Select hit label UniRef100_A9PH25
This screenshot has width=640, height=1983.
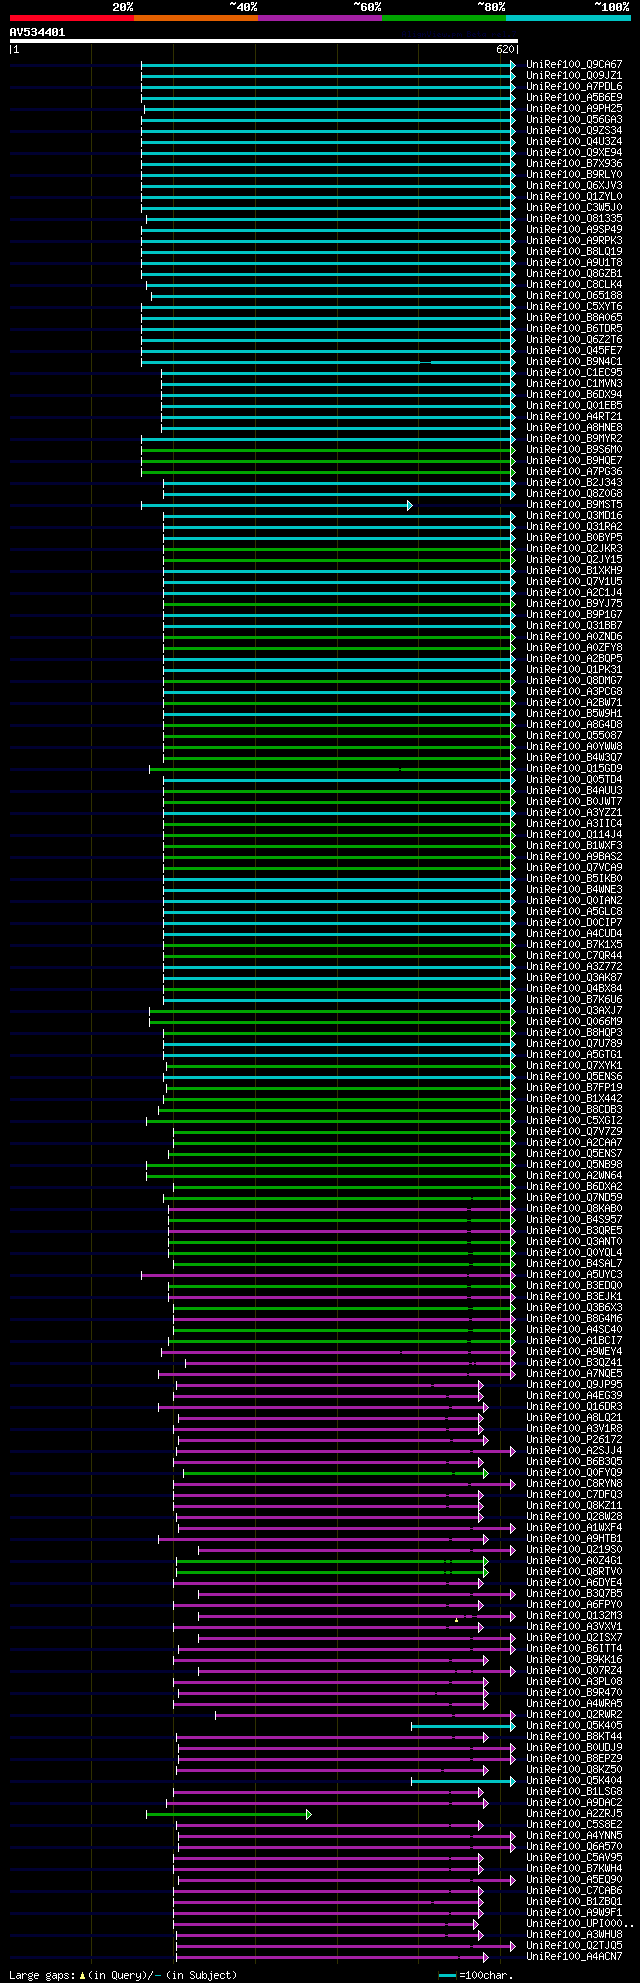tap(574, 109)
